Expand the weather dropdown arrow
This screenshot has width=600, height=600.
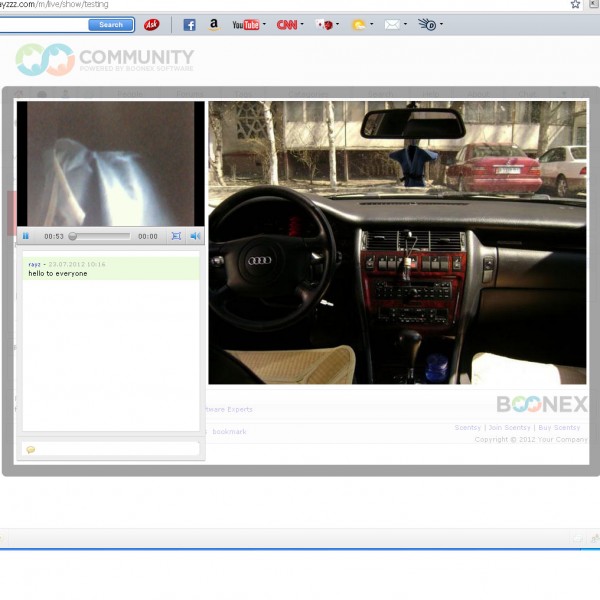tap(372, 24)
